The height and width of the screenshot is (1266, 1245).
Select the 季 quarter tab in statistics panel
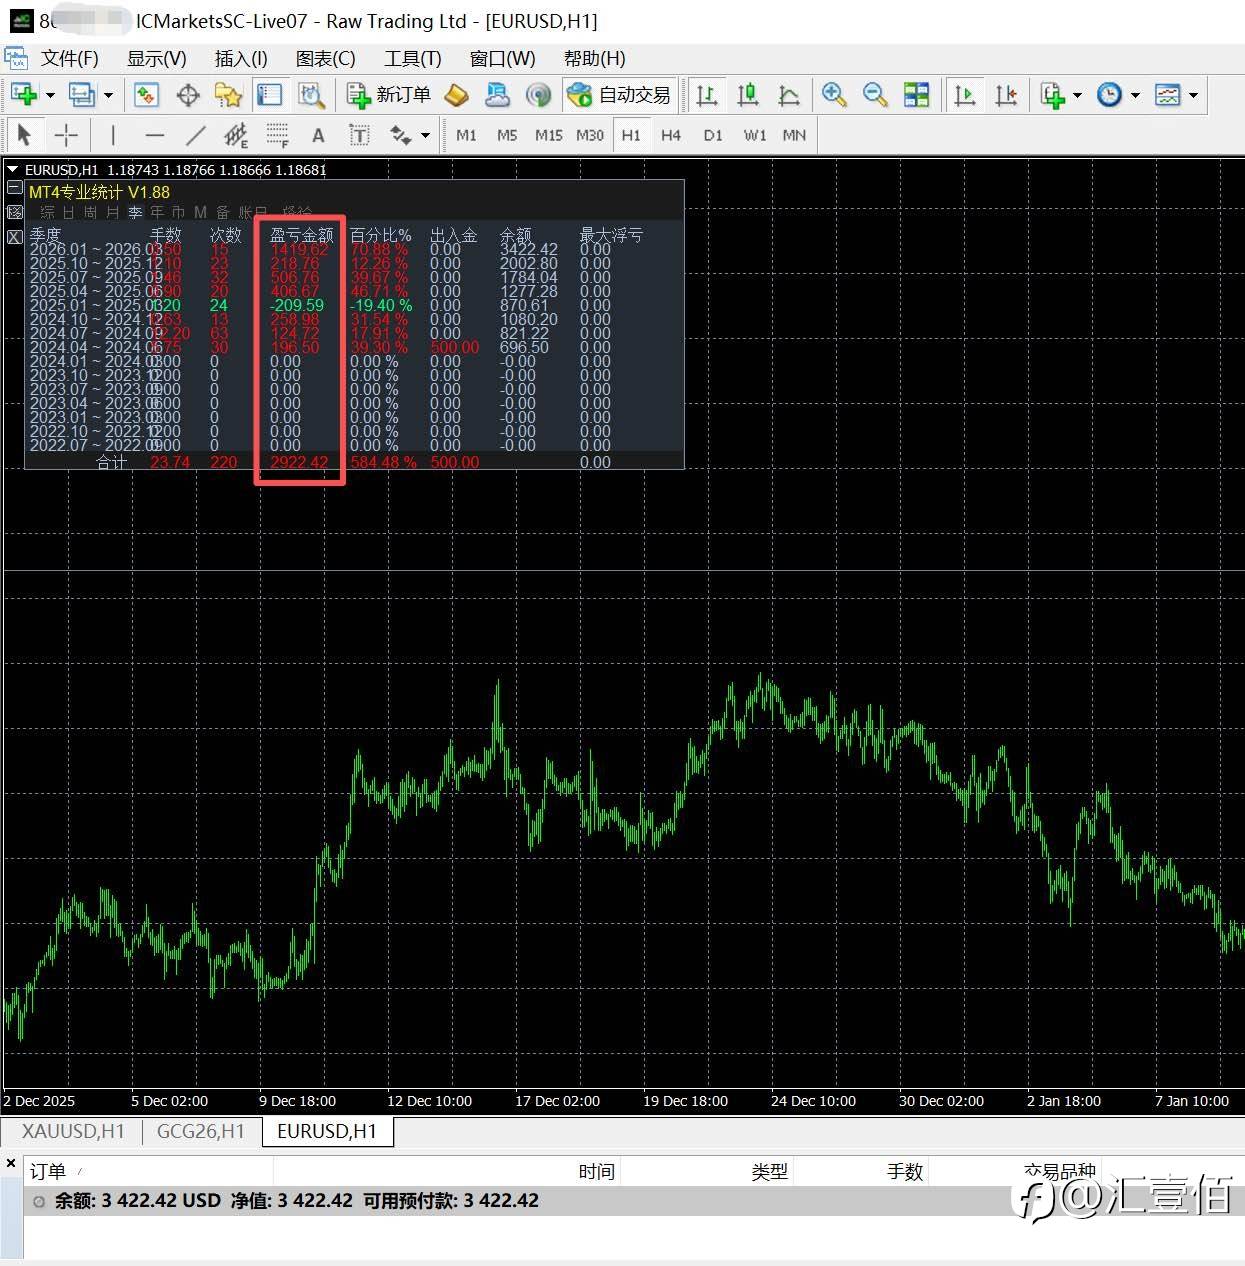click(x=134, y=212)
